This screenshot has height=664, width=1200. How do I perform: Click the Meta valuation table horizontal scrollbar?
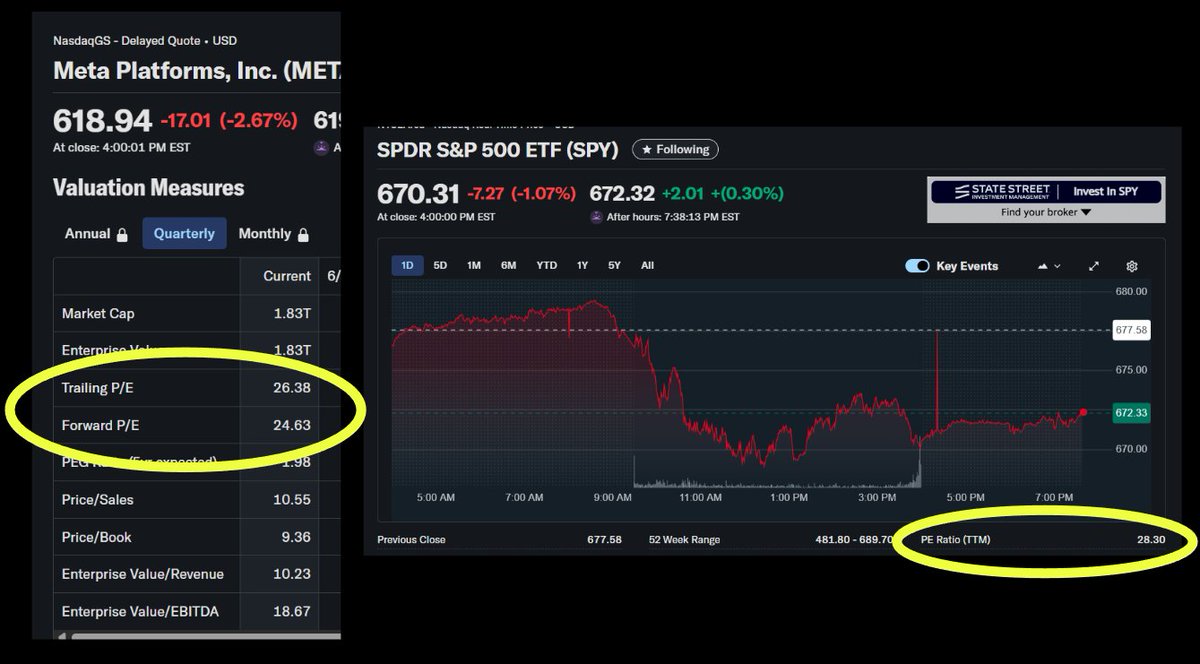tap(205, 635)
